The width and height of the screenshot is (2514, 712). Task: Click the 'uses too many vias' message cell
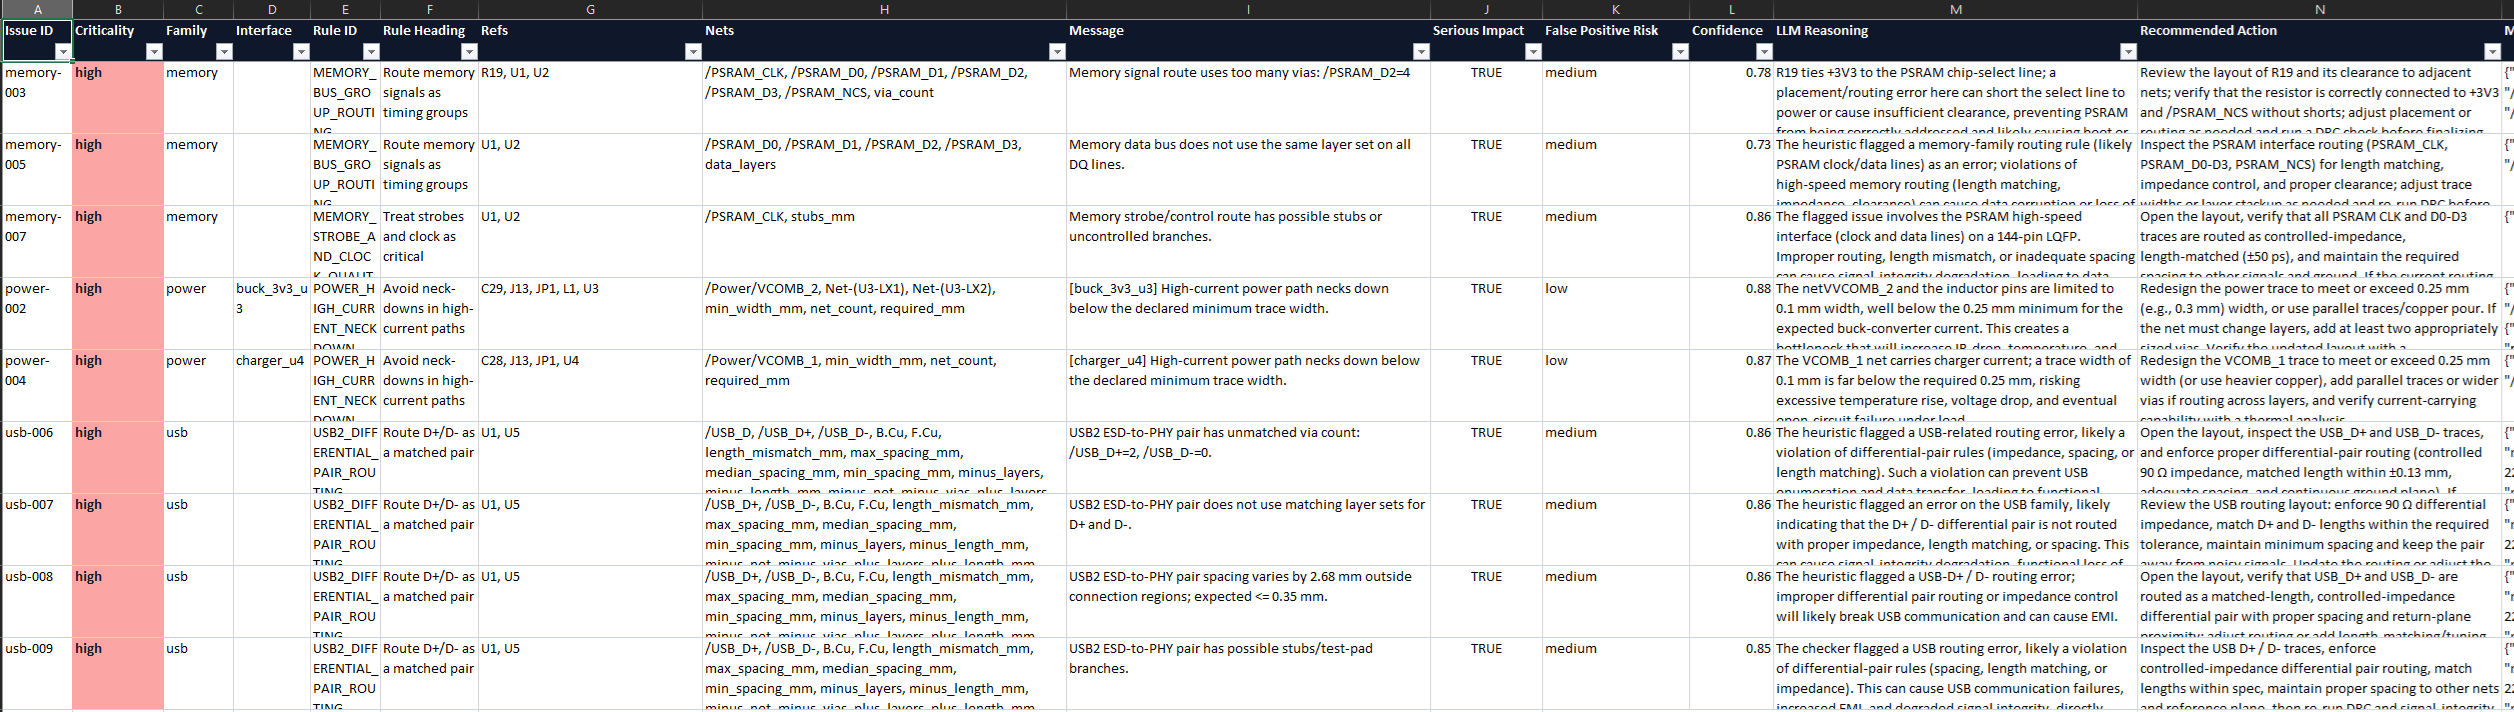pos(1248,98)
